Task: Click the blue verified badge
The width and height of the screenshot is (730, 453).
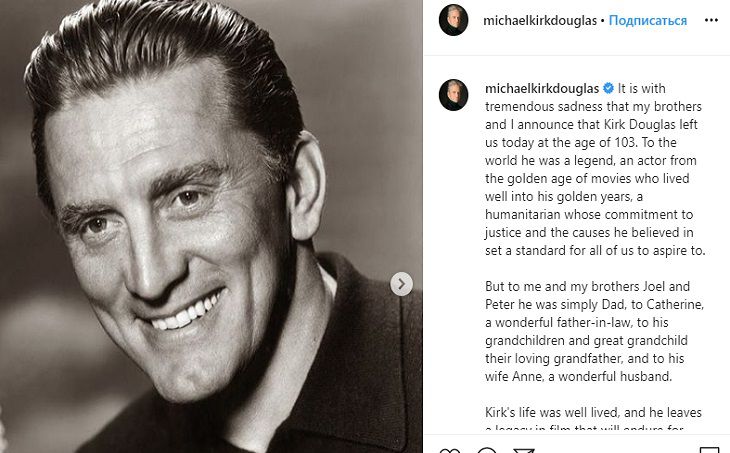Action: [608, 88]
